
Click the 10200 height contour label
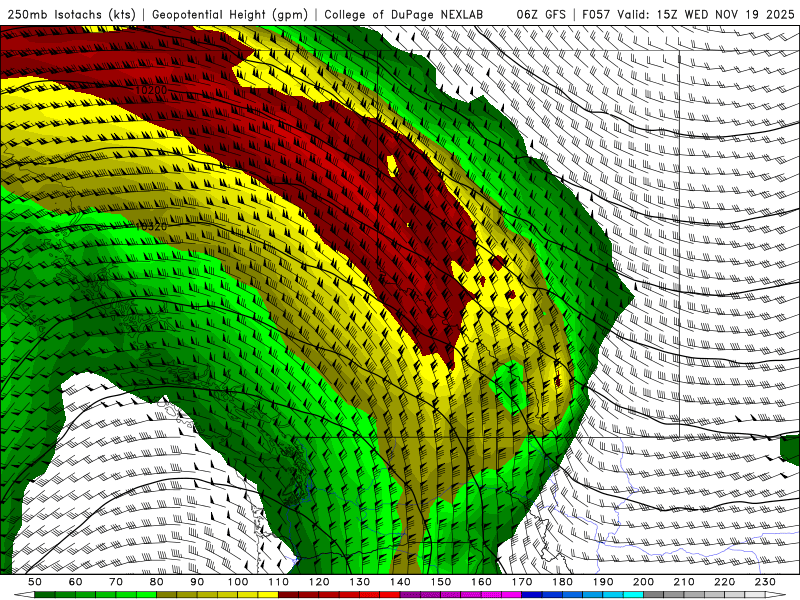point(152,90)
